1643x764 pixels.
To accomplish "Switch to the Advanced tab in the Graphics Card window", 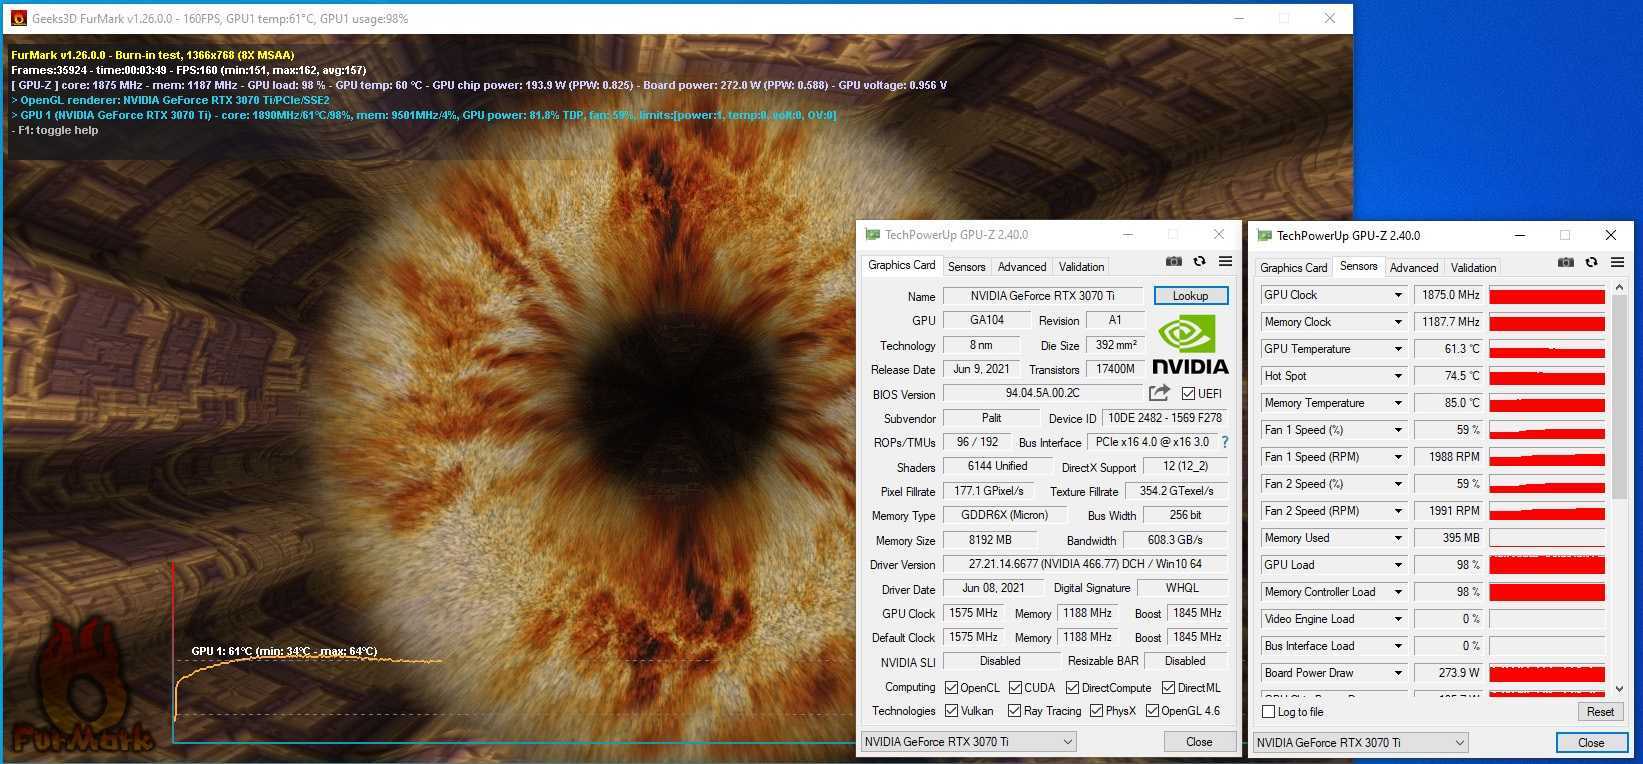I will tap(1022, 267).
